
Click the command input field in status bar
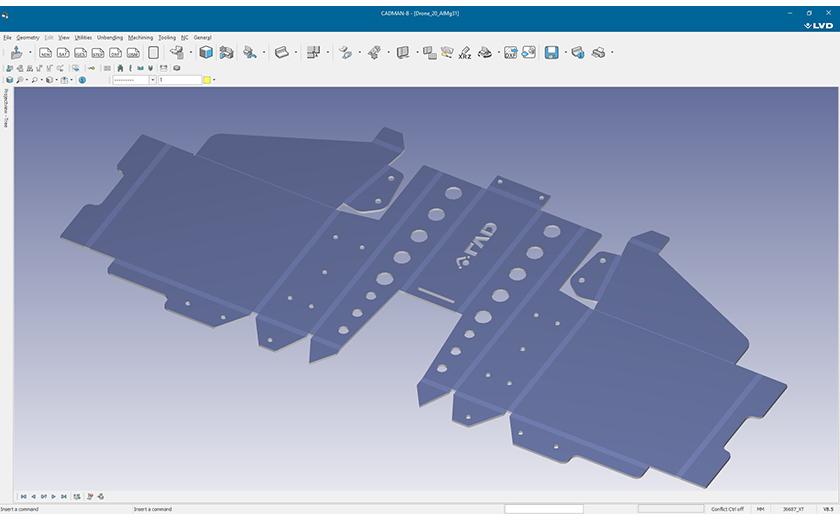coord(543,509)
